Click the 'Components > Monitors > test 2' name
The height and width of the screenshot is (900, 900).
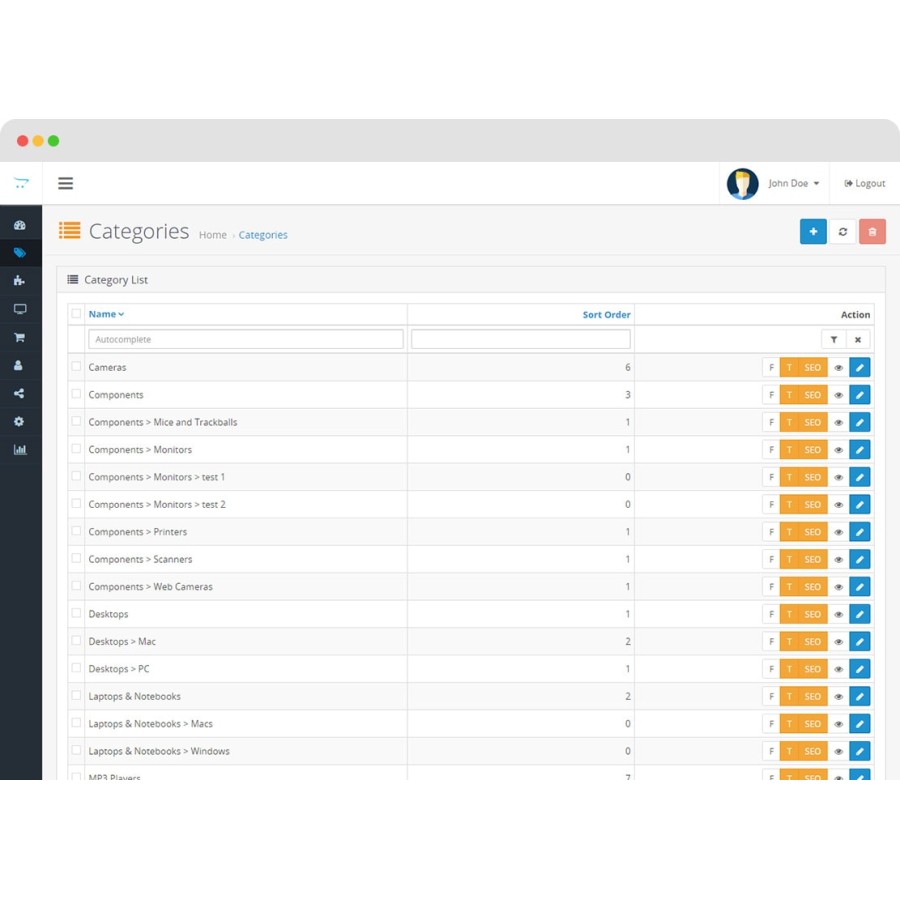(157, 505)
